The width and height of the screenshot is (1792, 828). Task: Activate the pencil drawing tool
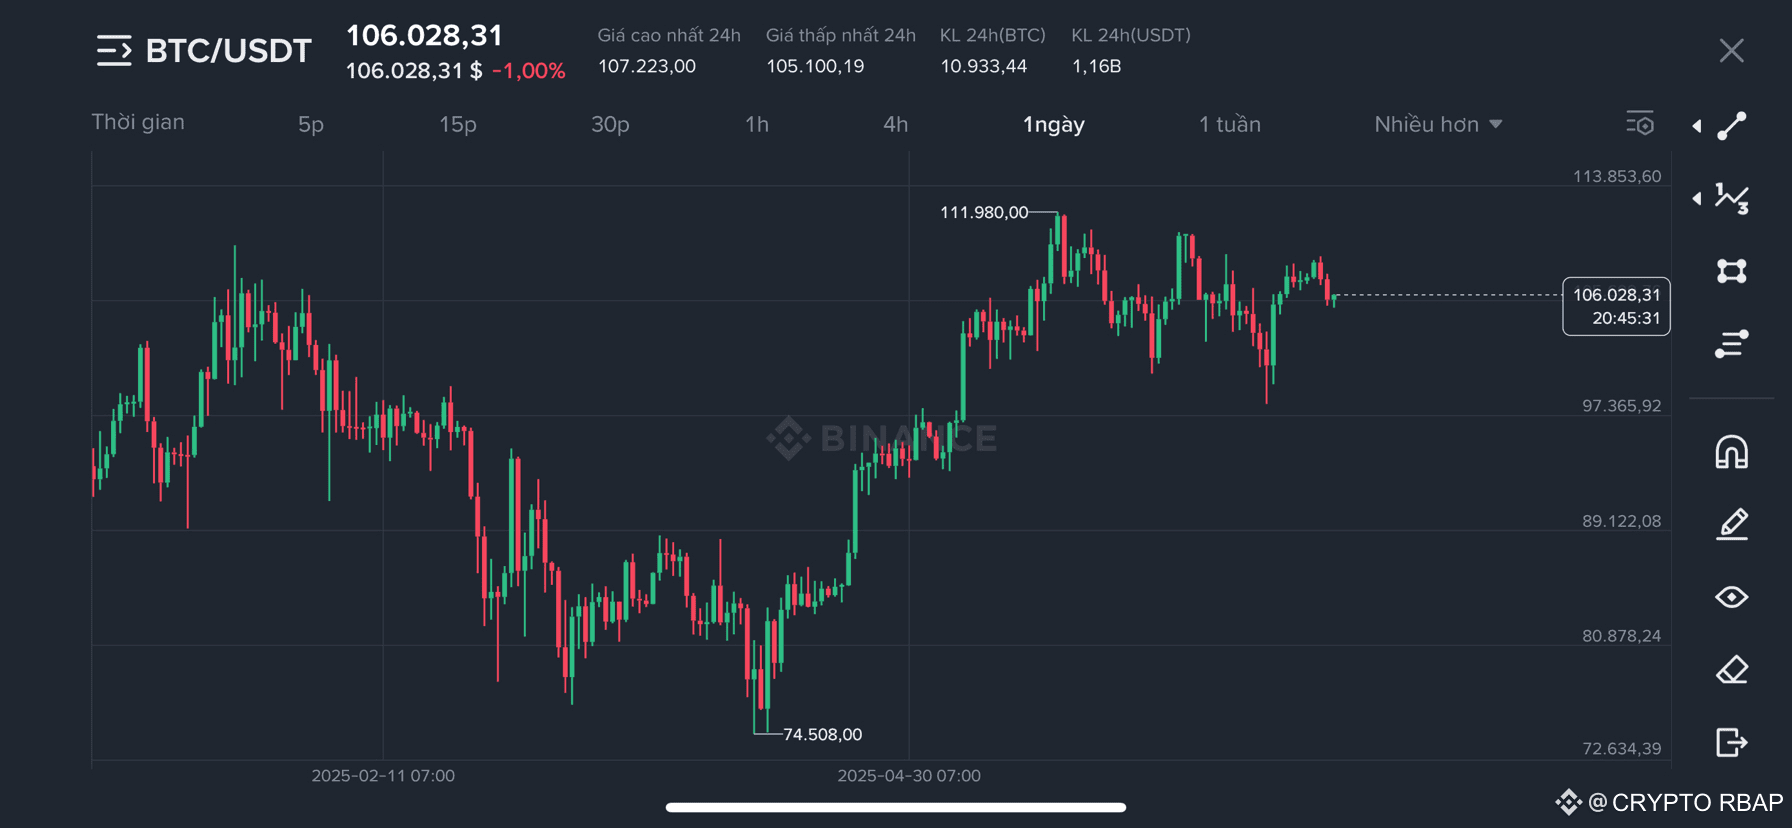pyautogui.click(x=1732, y=524)
